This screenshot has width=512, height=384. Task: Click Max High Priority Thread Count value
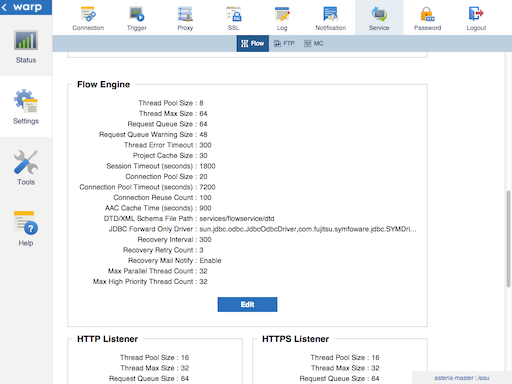pos(203,282)
